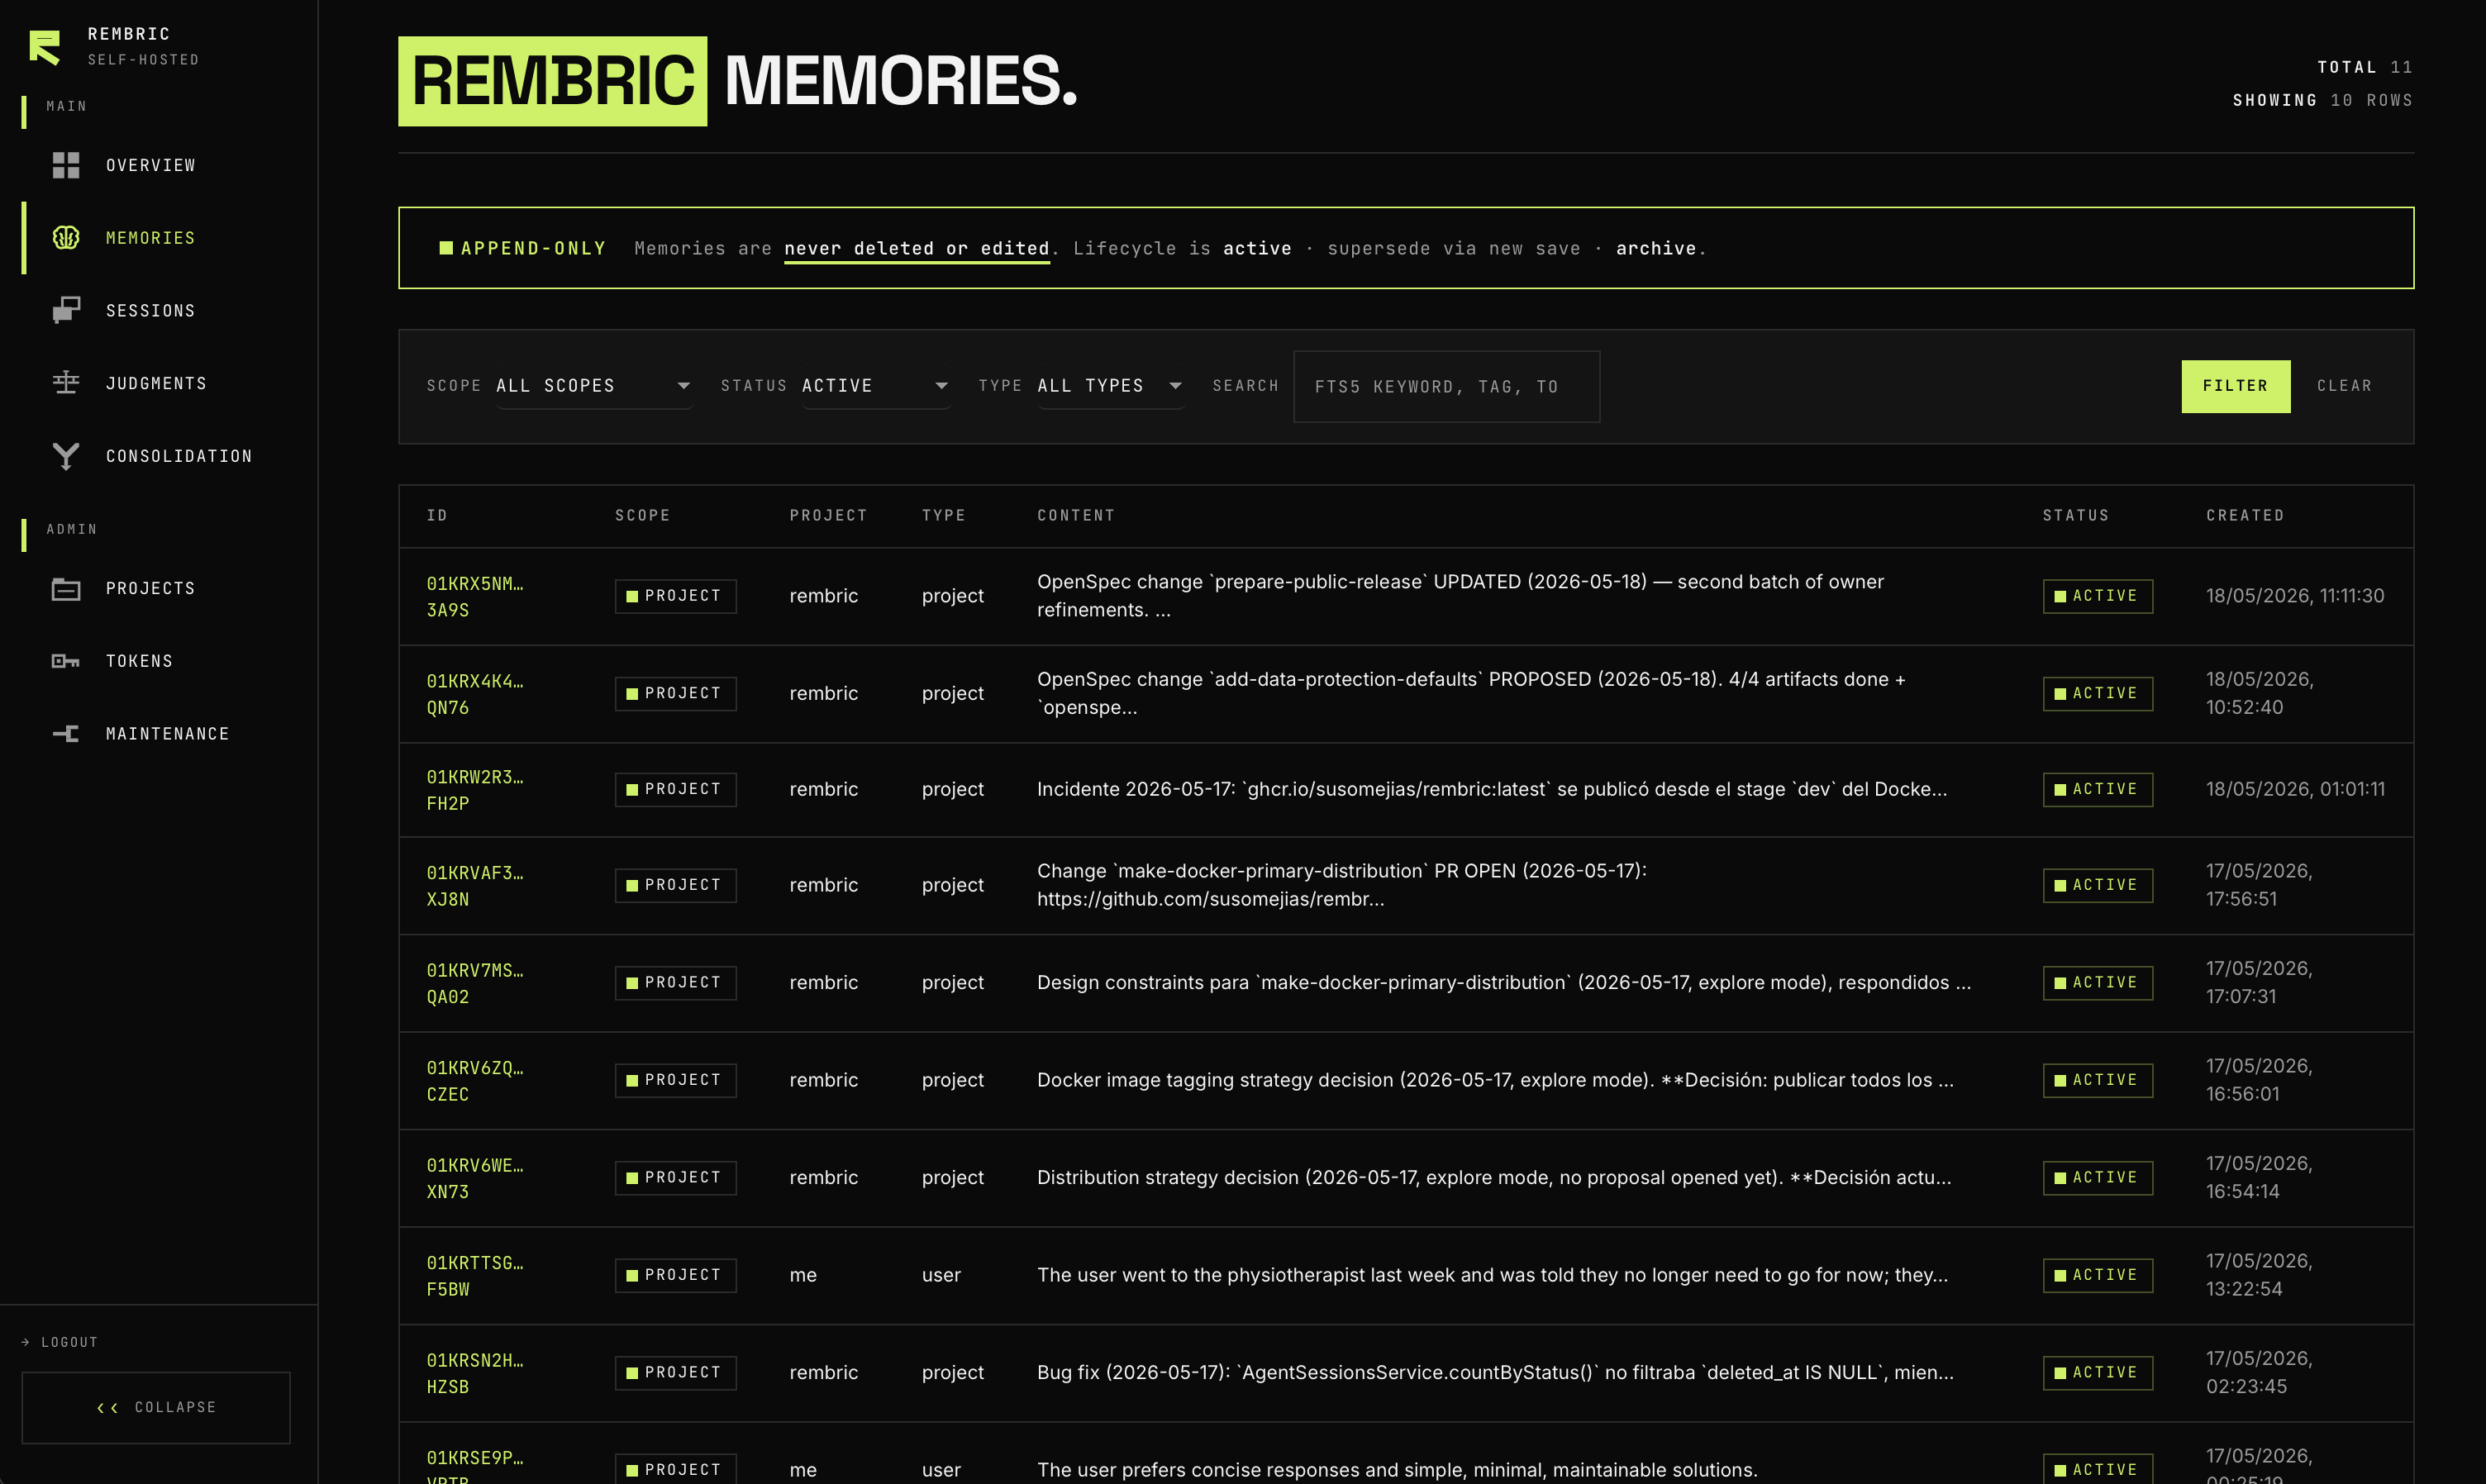Open memory 01KRX4K4…QN76
This screenshot has width=2486, height=1484.
coord(475,694)
